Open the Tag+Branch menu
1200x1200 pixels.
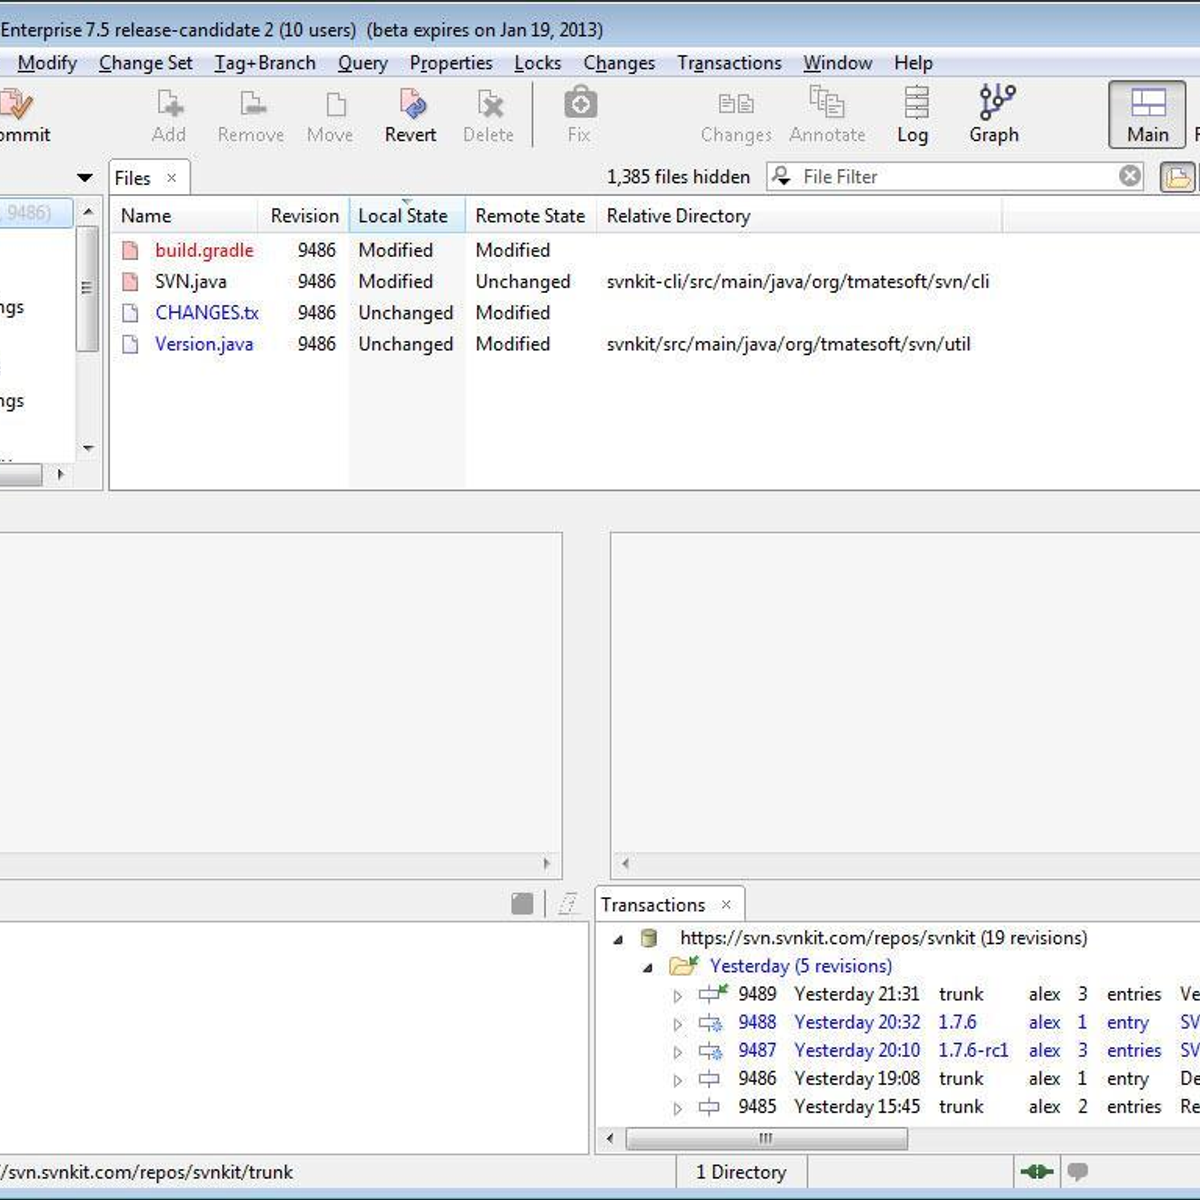point(265,63)
